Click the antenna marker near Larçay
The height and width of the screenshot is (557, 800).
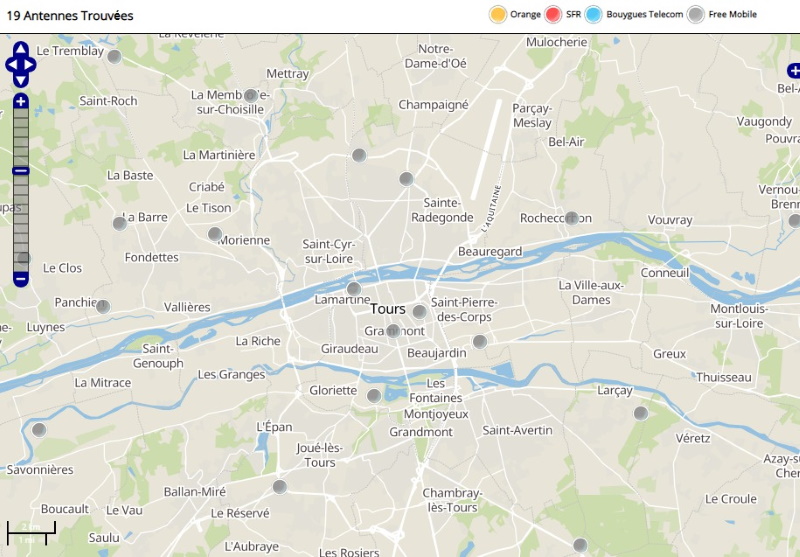641,413
